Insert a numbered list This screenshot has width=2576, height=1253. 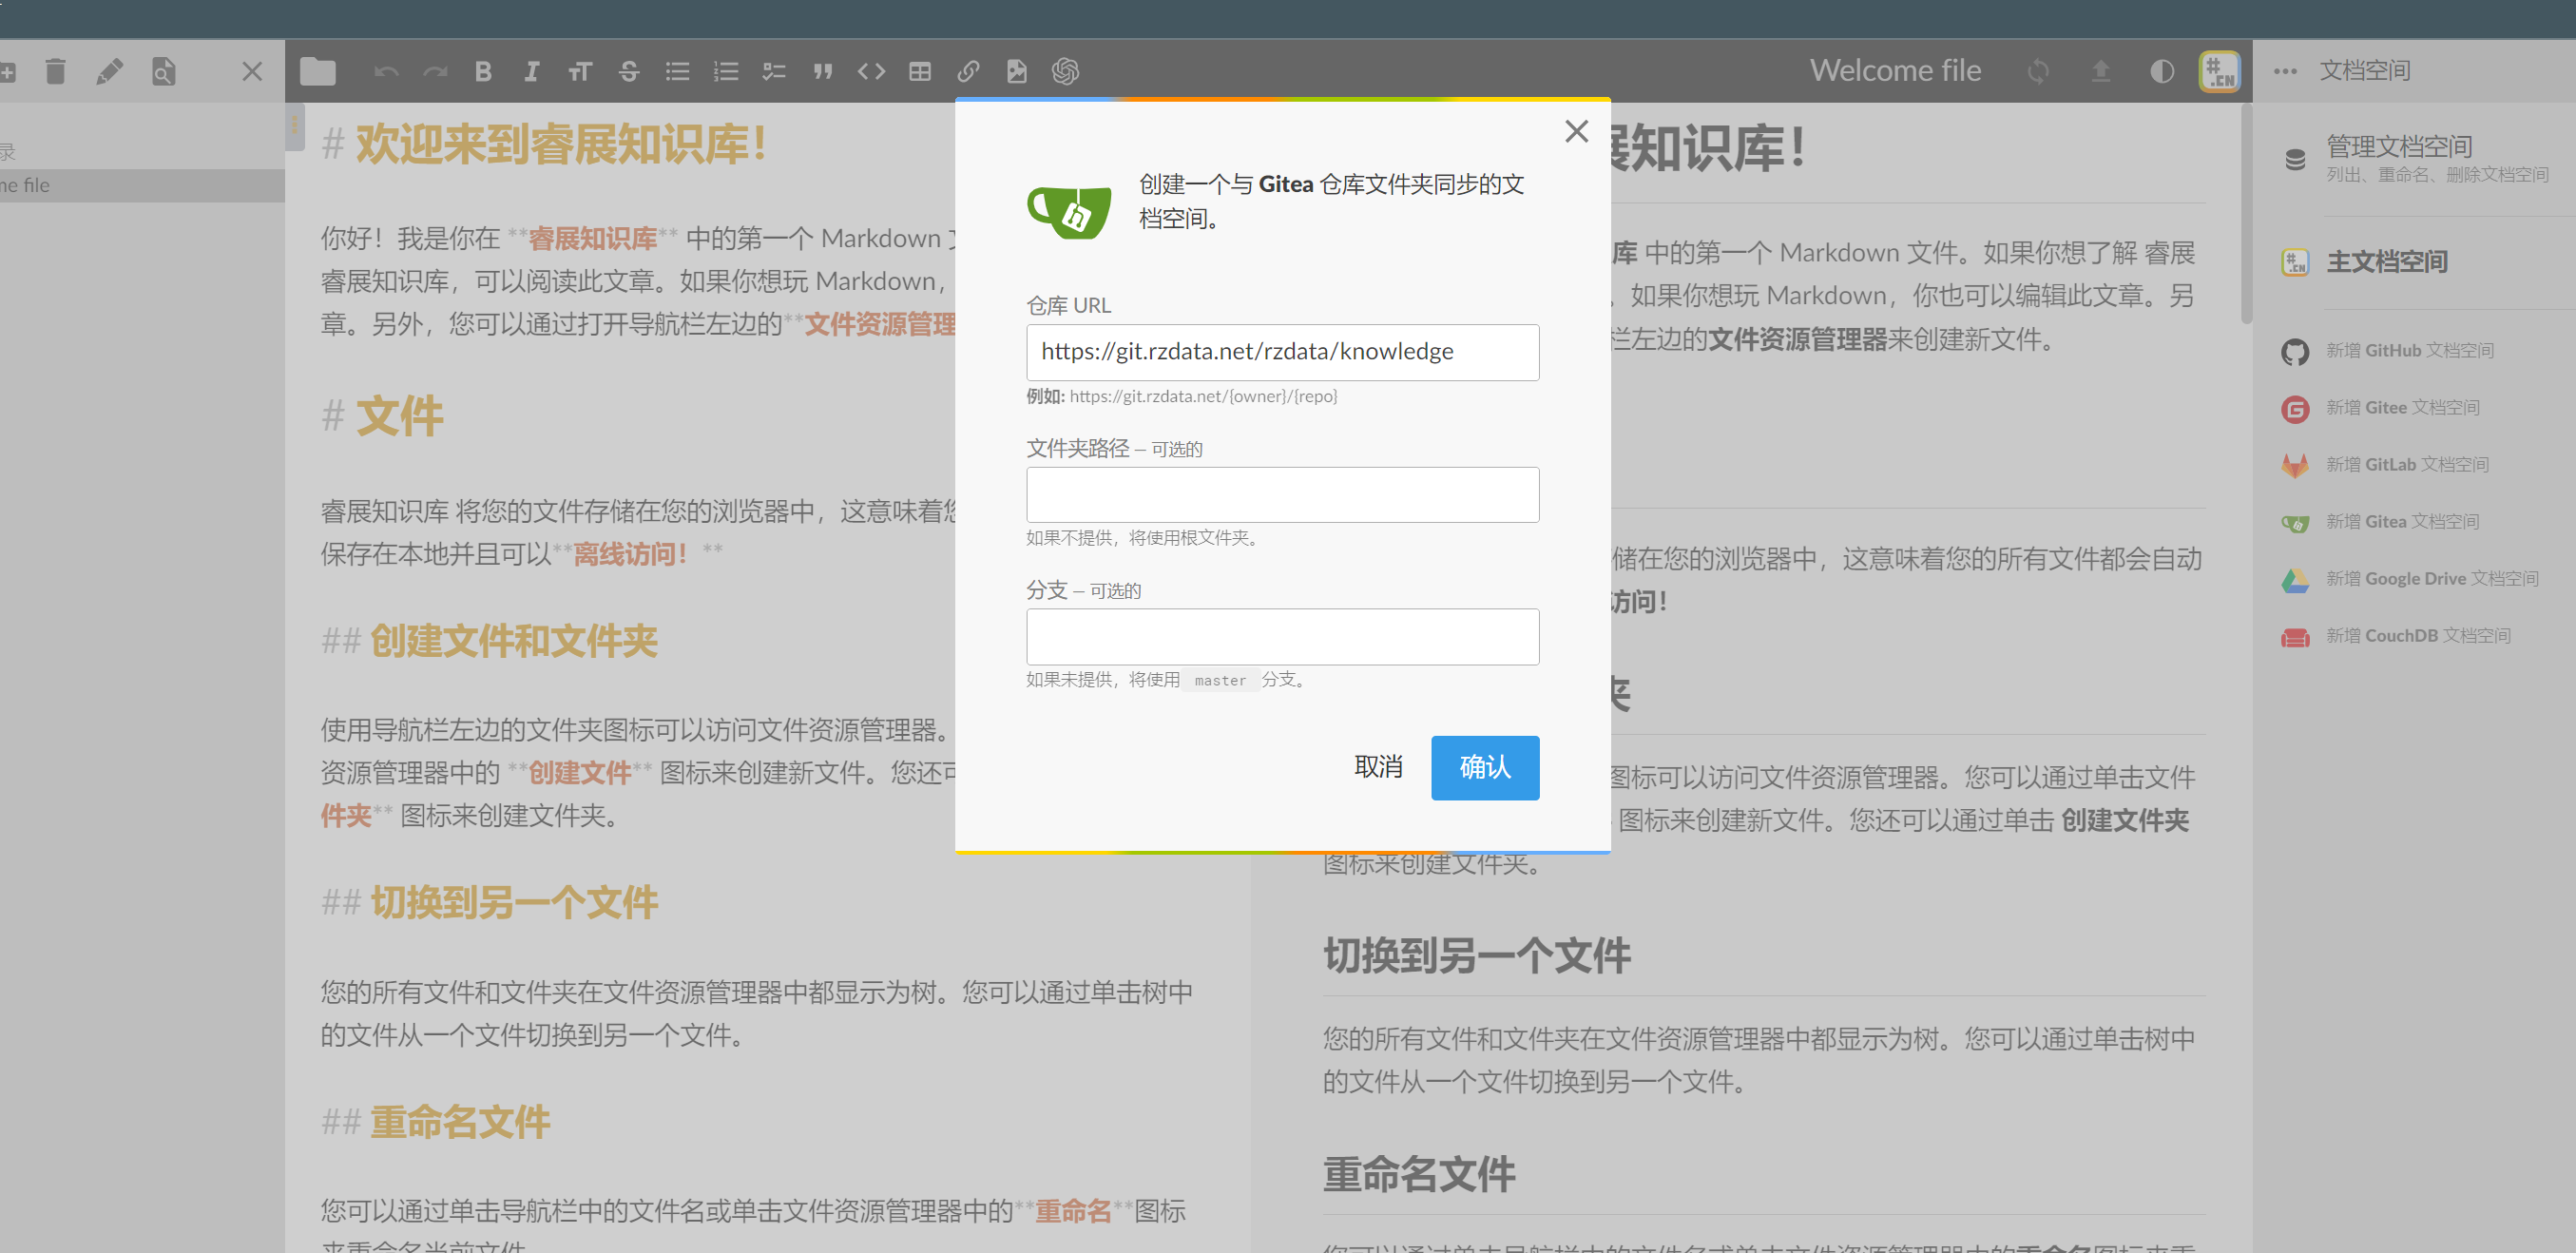click(725, 71)
